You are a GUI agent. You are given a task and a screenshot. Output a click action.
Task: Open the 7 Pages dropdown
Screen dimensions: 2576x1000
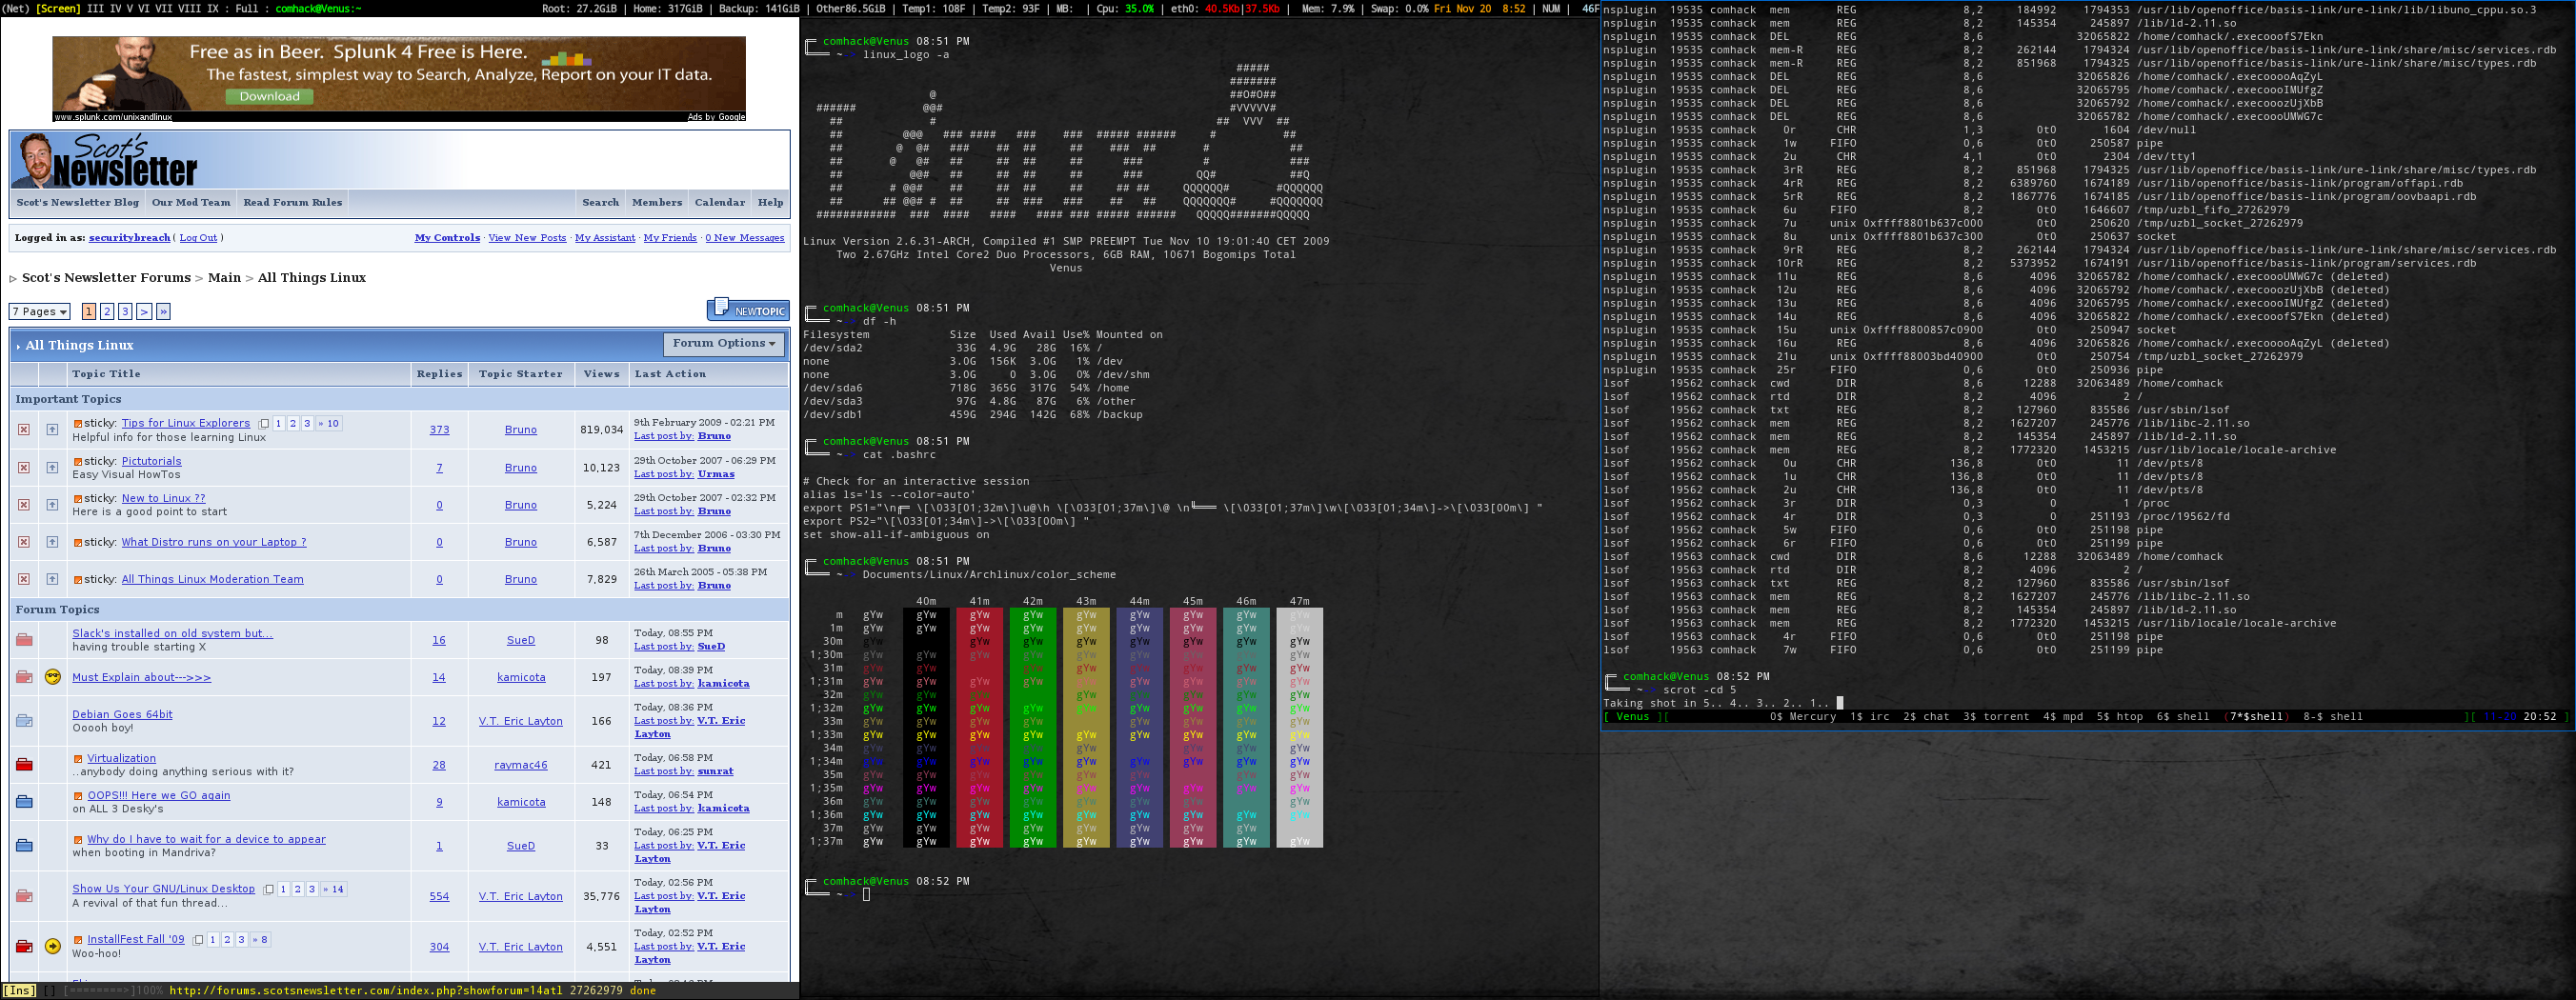tap(40, 312)
